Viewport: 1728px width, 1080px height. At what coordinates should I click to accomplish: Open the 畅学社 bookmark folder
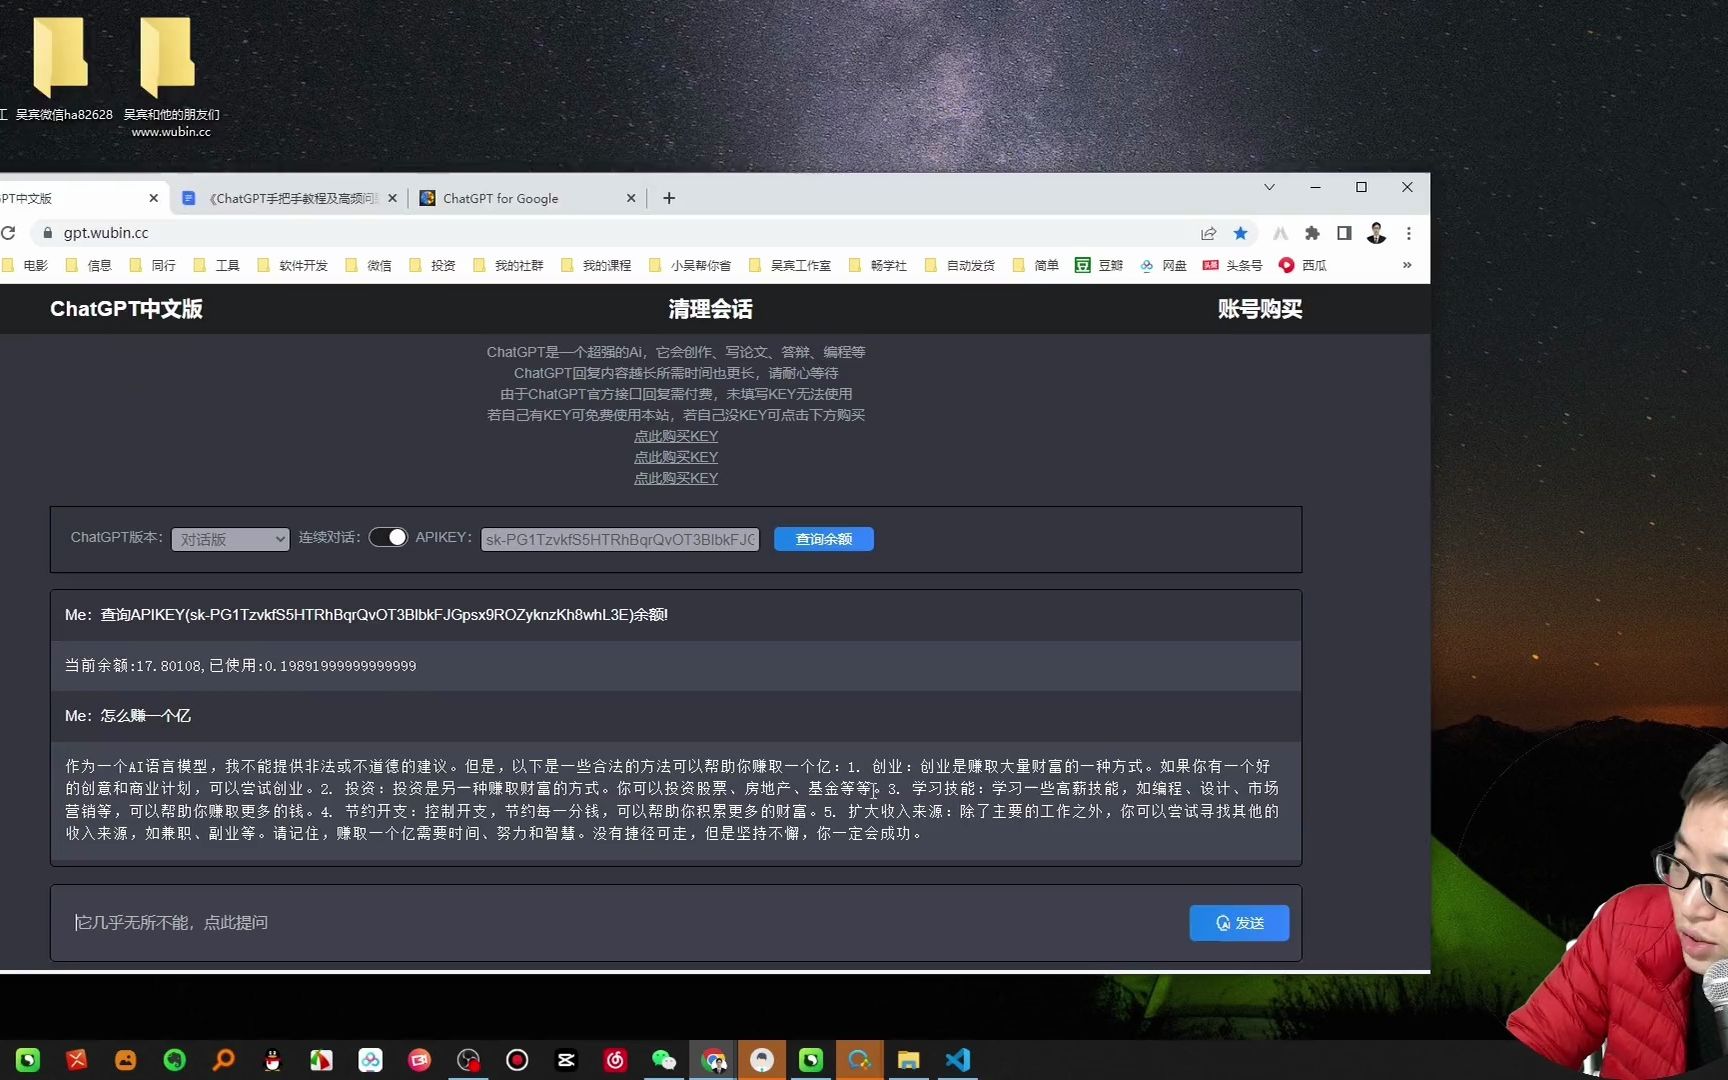[878, 265]
